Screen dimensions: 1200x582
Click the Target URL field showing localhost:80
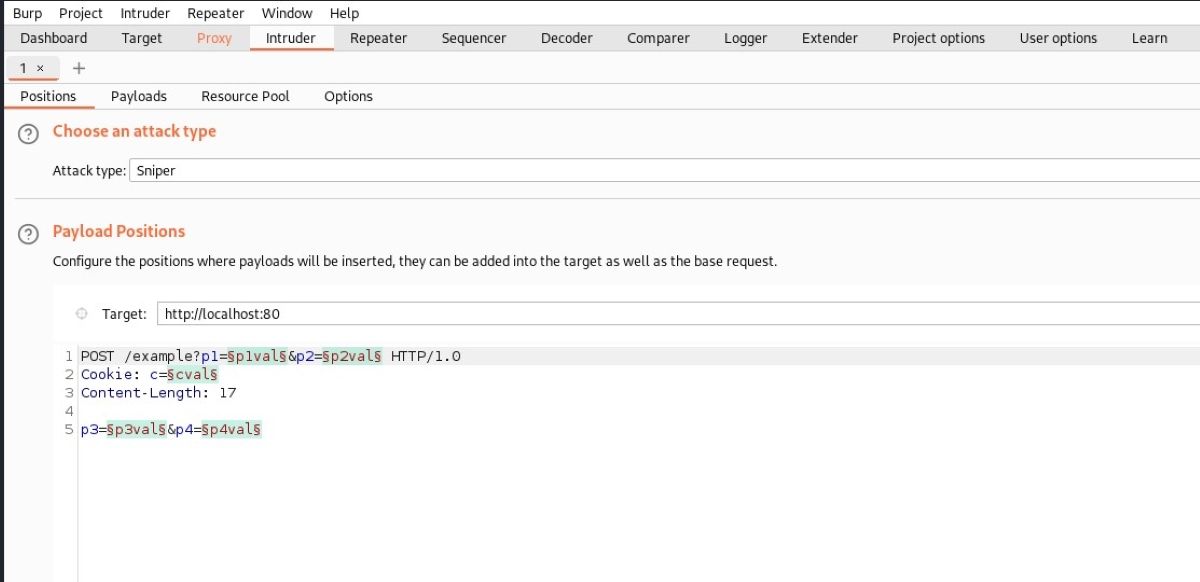[x=300, y=313]
